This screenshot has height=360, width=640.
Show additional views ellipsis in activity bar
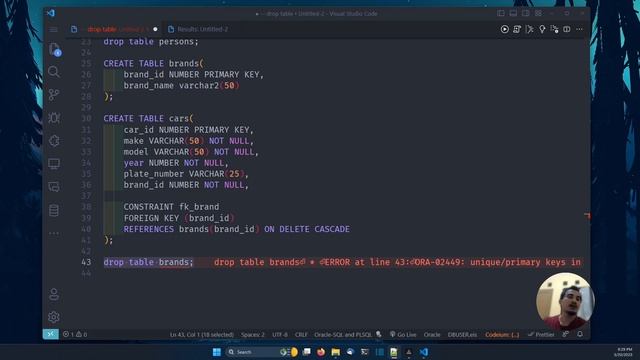pyautogui.click(x=54, y=233)
